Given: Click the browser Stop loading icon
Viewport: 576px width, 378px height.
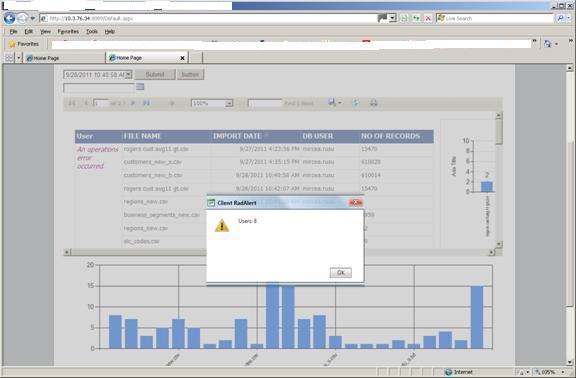Looking at the screenshot, I should coord(428,18).
